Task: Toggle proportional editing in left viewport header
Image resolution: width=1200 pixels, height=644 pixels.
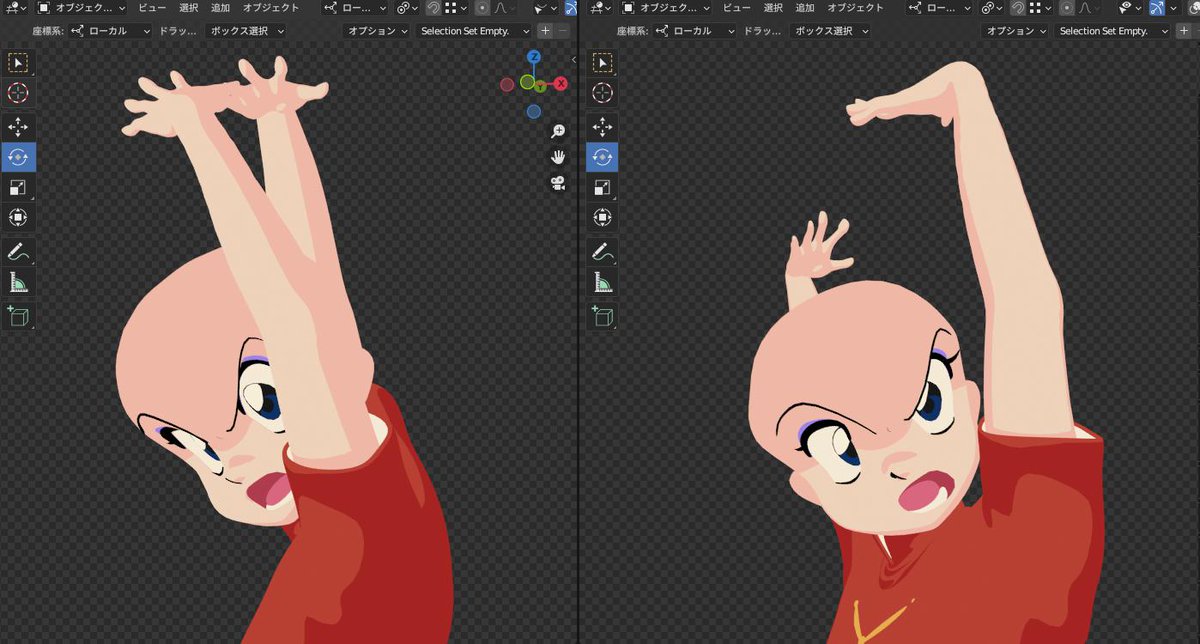Action: click(482, 8)
